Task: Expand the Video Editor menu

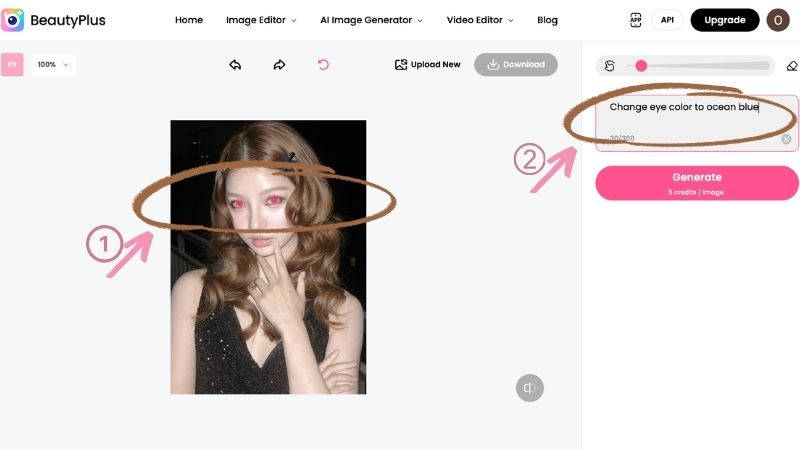Action: pos(480,20)
